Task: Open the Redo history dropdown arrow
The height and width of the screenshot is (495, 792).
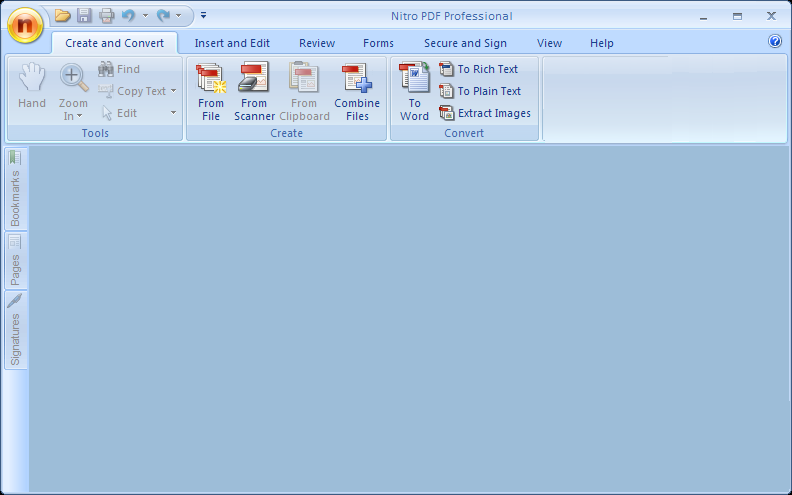Action: click(x=178, y=16)
